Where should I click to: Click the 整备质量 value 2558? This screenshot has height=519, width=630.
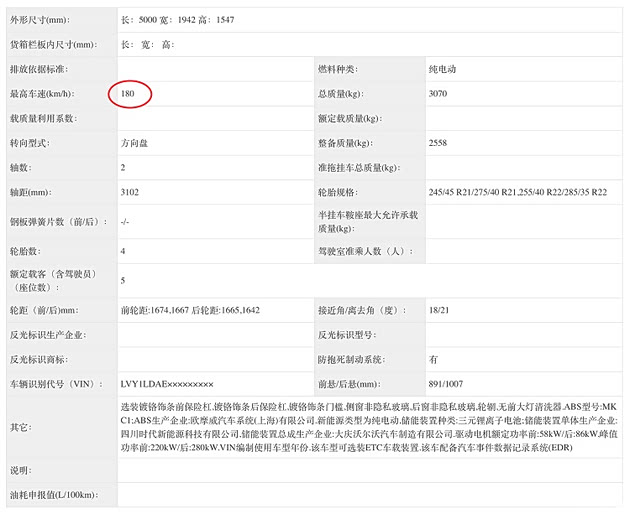439,143
